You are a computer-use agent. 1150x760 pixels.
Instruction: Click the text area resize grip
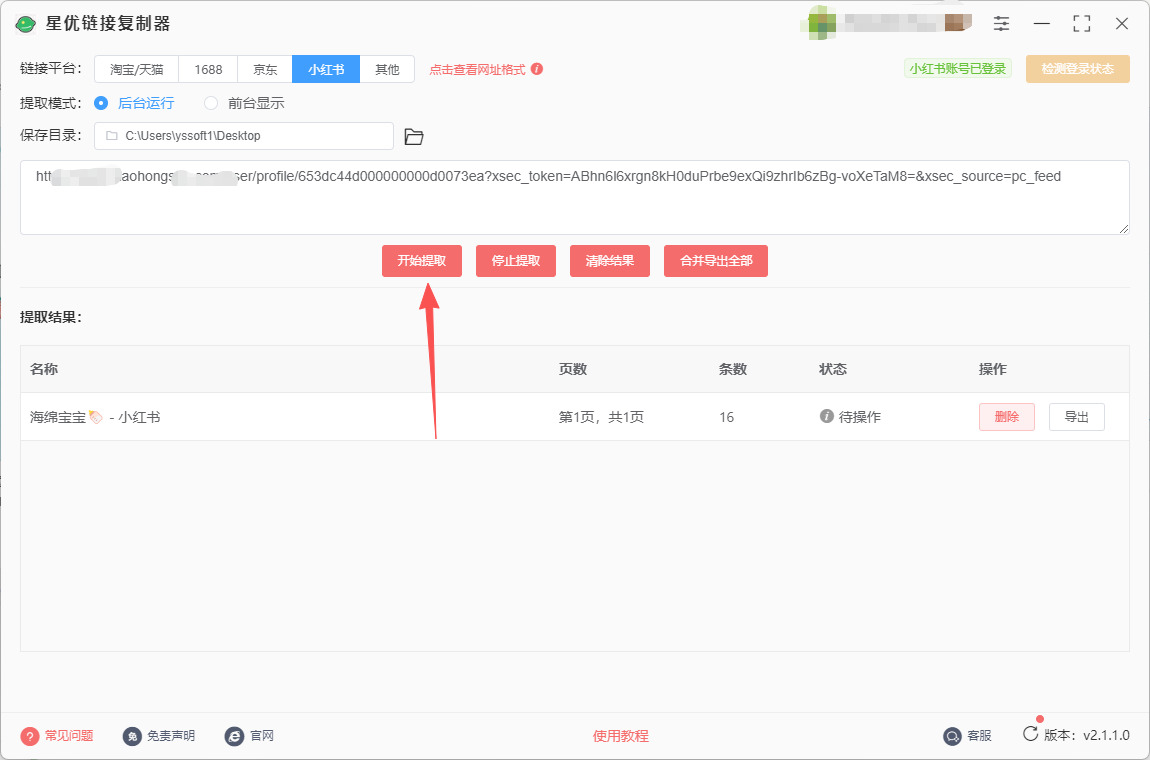click(1124, 229)
